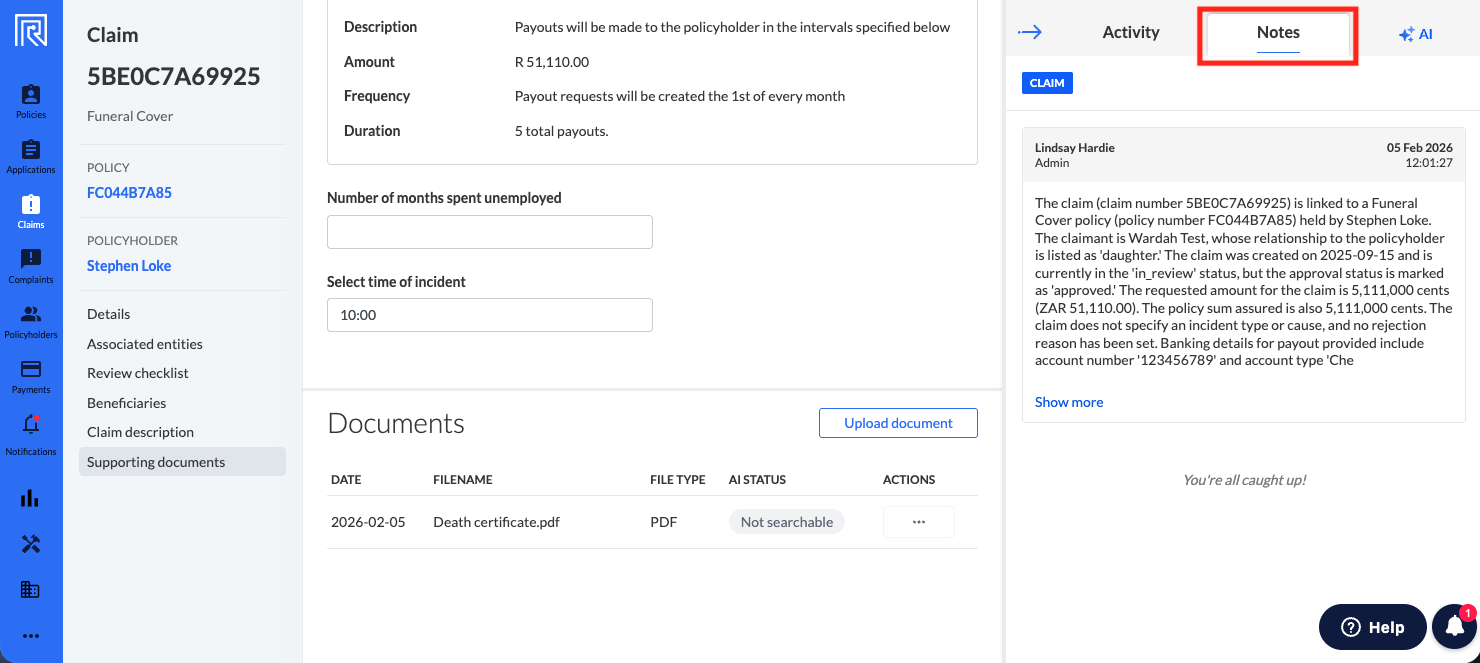Image resolution: width=1480 pixels, height=663 pixels.
Task: Open the Help button
Action: pos(1373,627)
